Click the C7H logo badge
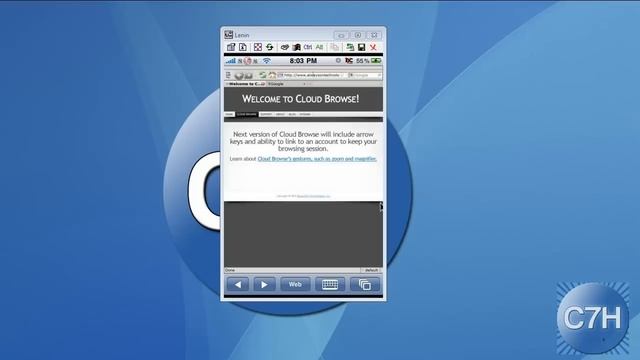Image resolution: width=640 pixels, height=360 pixels. click(593, 318)
